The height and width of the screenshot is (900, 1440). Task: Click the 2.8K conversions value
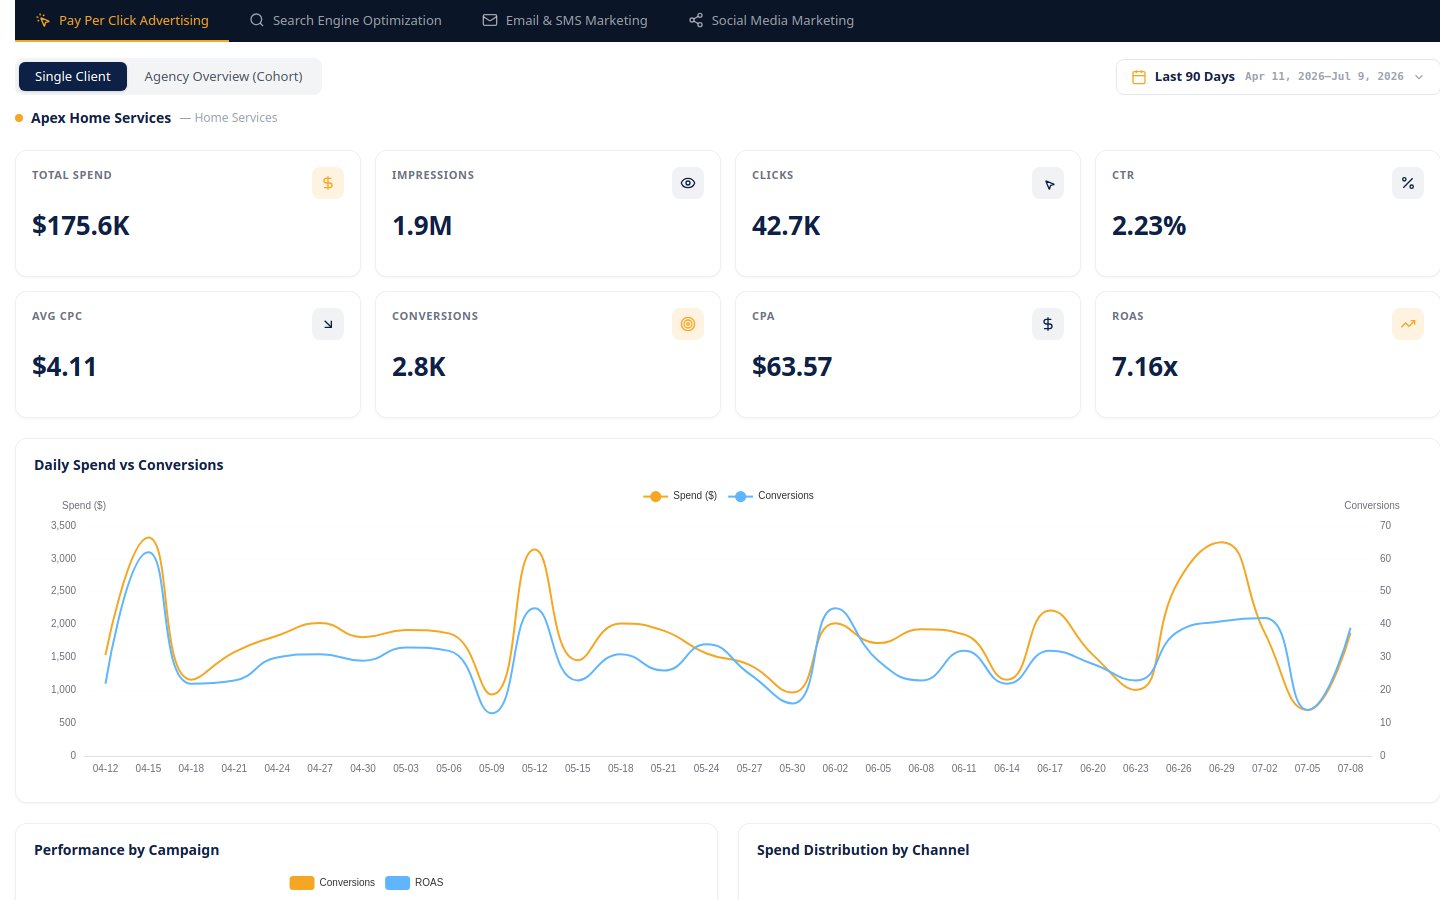419,367
